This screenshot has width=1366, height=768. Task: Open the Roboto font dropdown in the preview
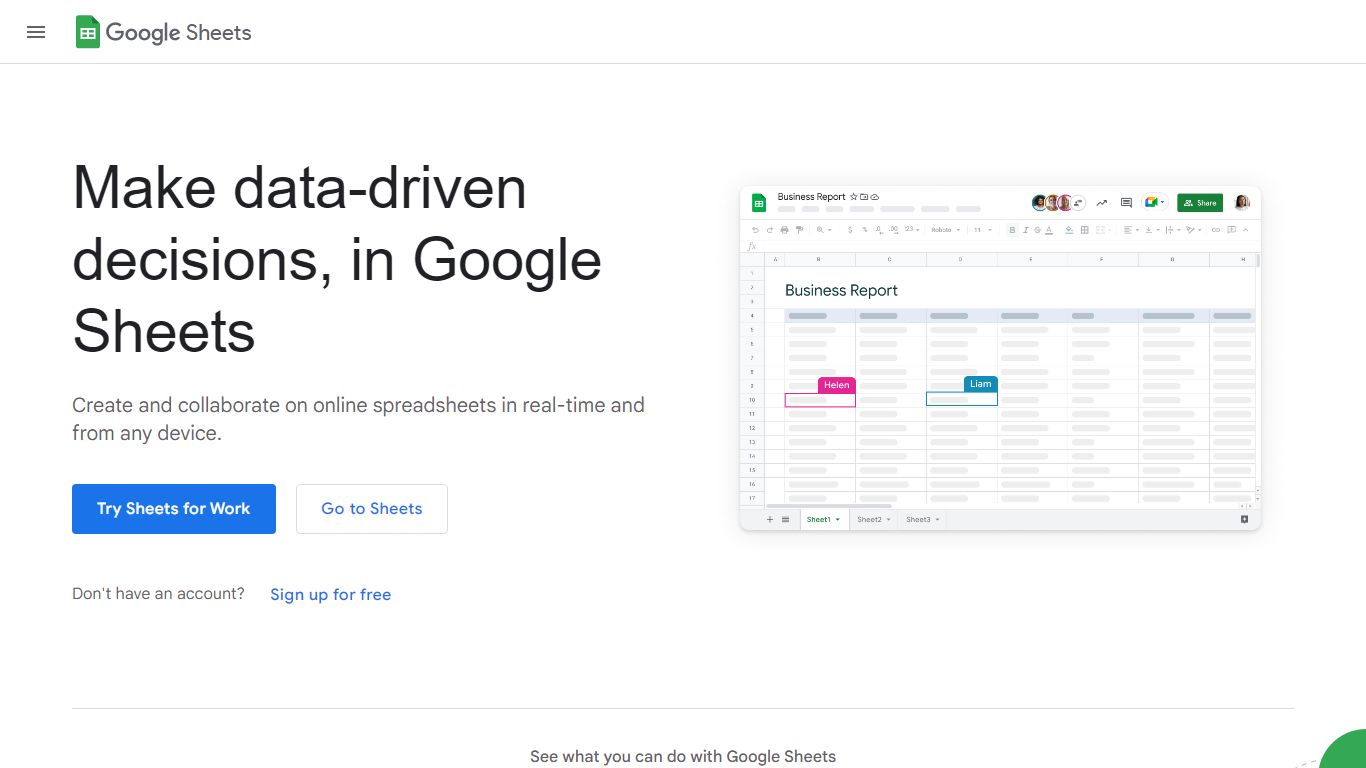pos(946,230)
